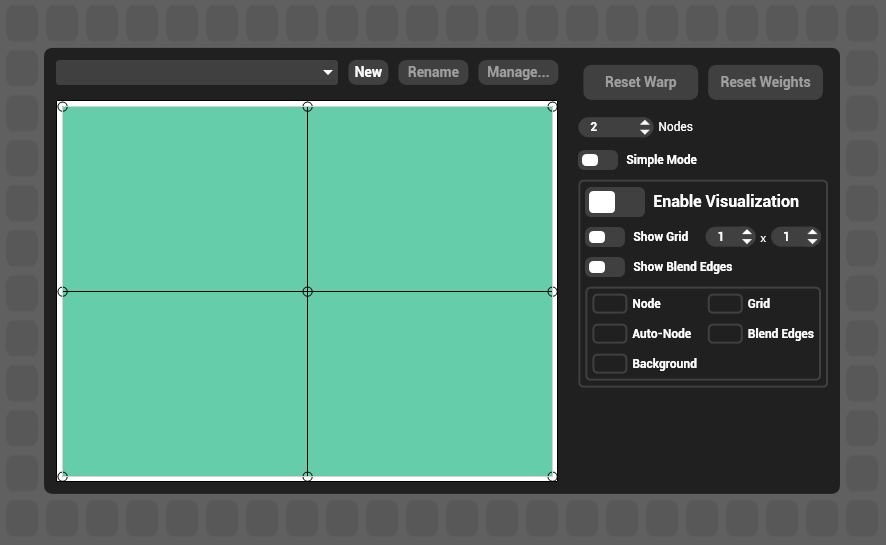Select the center warp node
The height and width of the screenshot is (545, 886).
pyautogui.click(x=307, y=291)
